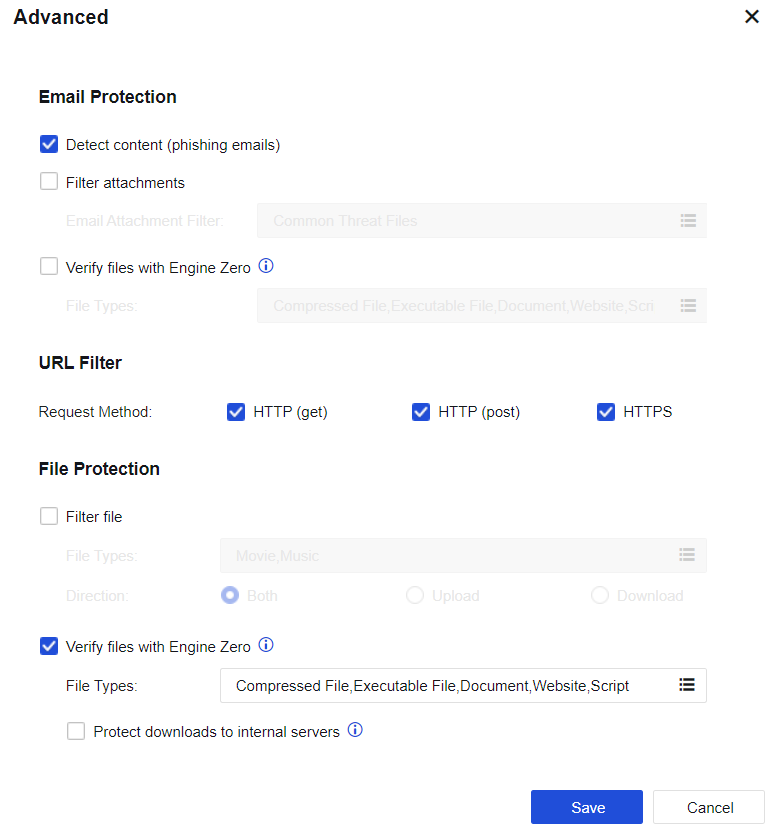
Task: Click the Save button
Action: tap(587, 807)
